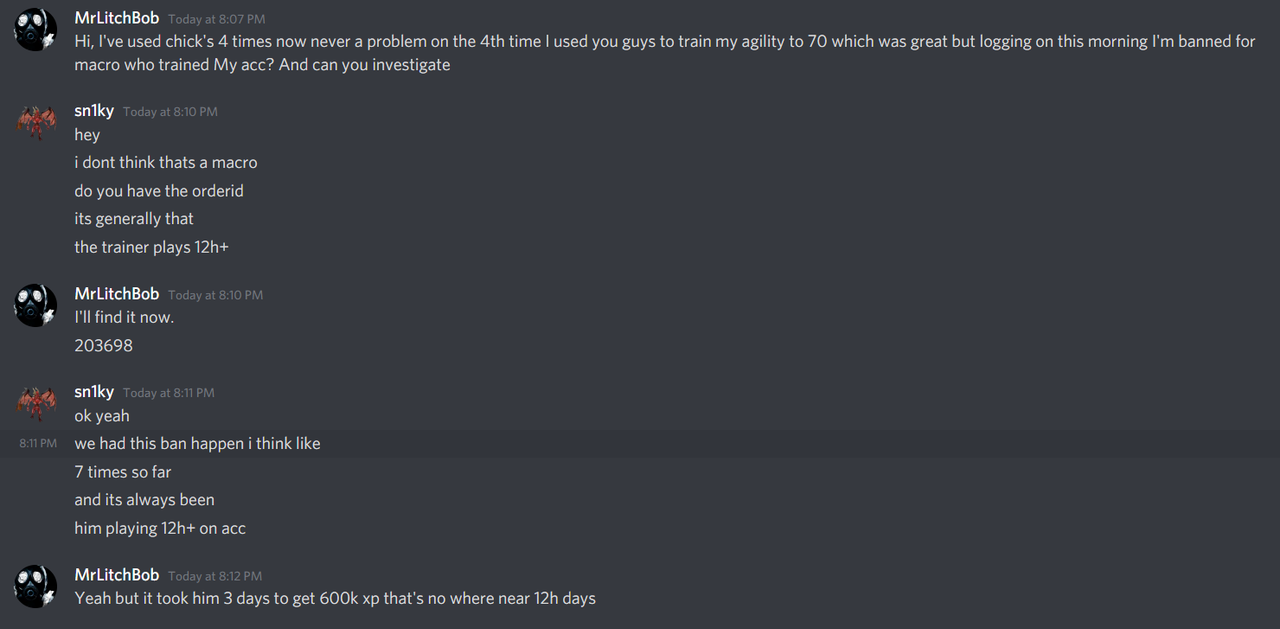Click MrLitchBob username at 8:12 PM
The height and width of the screenshot is (629, 1280).
[117, 575]
